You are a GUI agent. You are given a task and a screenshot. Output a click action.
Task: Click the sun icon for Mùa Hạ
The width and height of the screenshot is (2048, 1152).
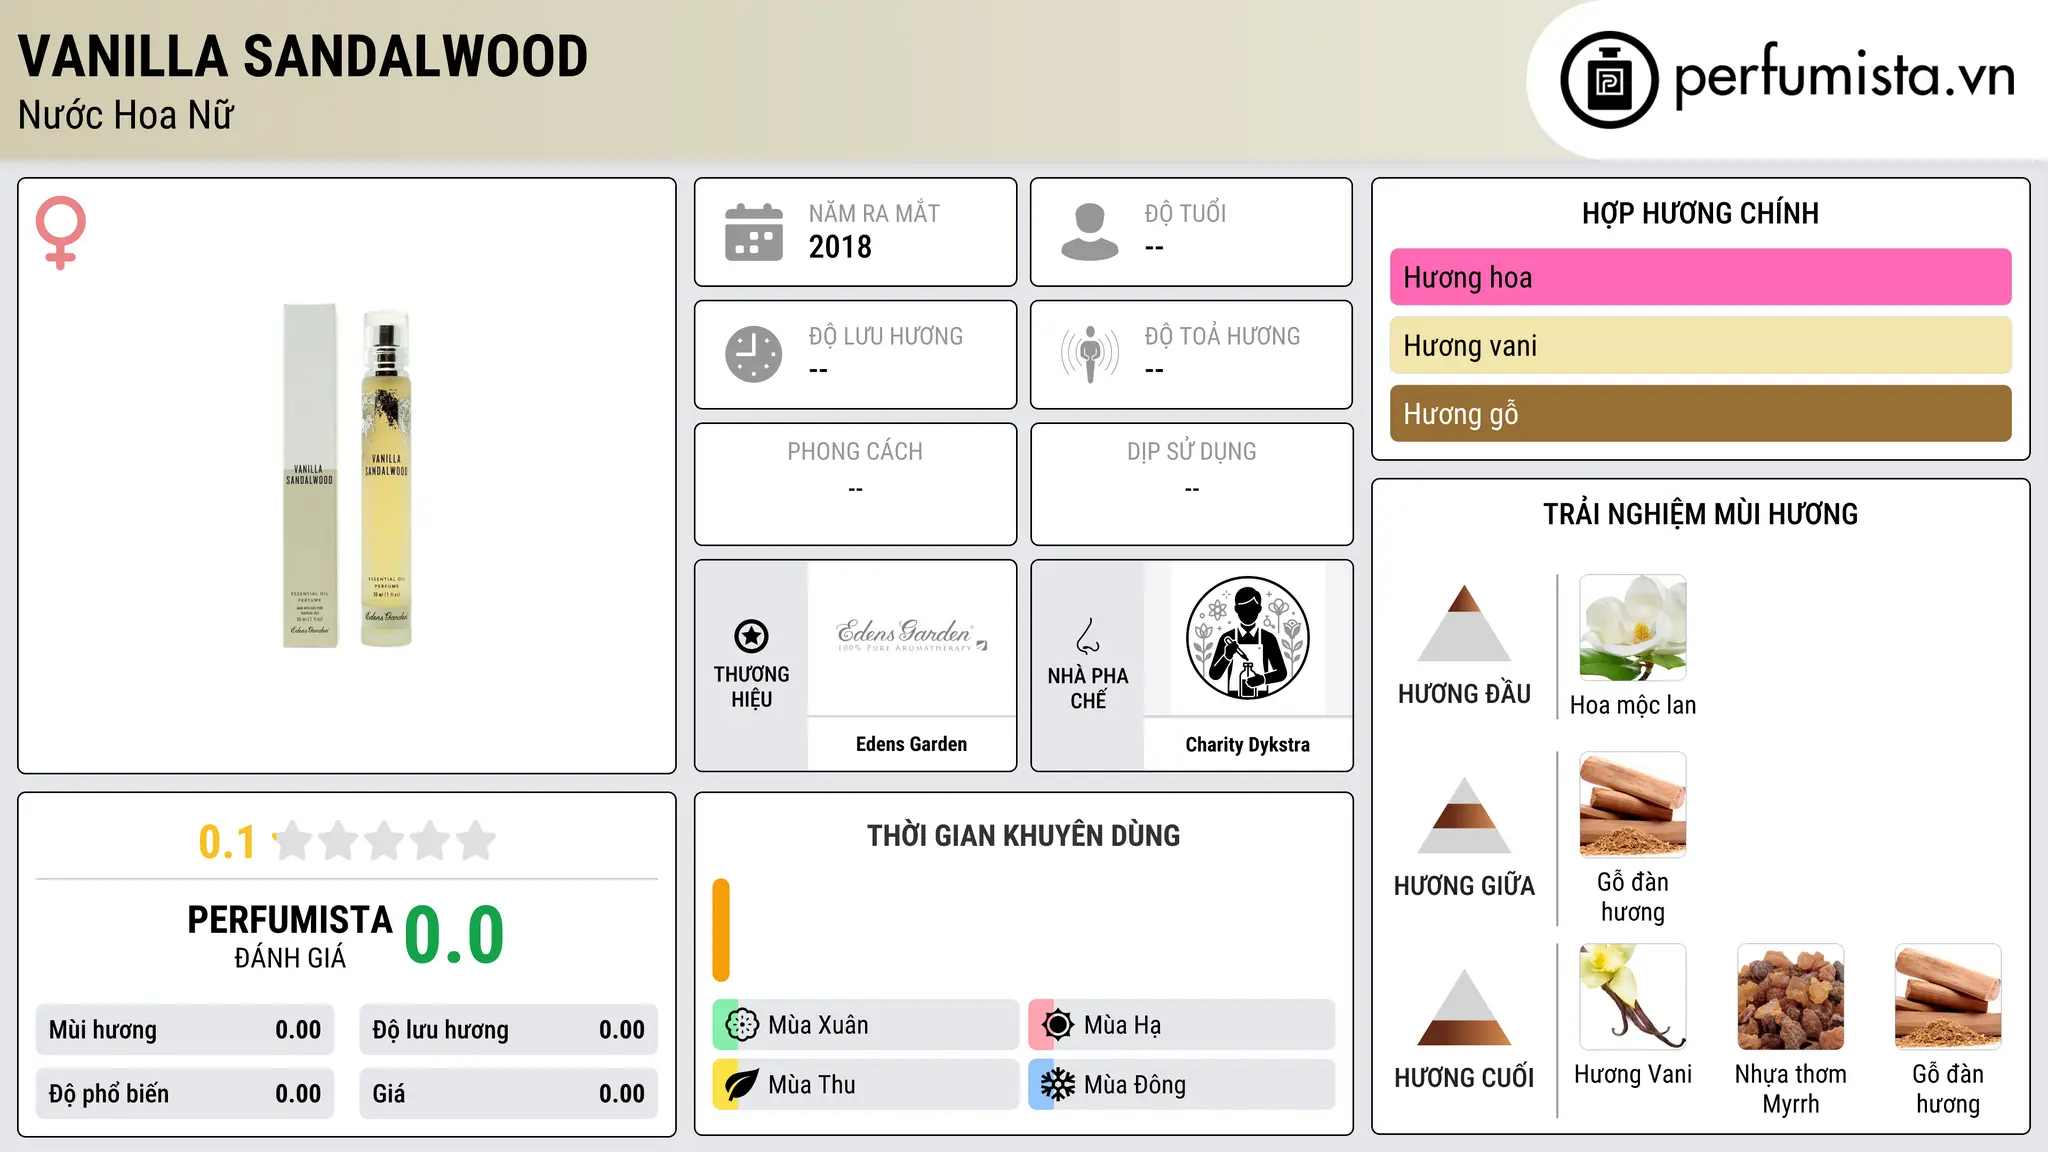tap(1058, 1025)
